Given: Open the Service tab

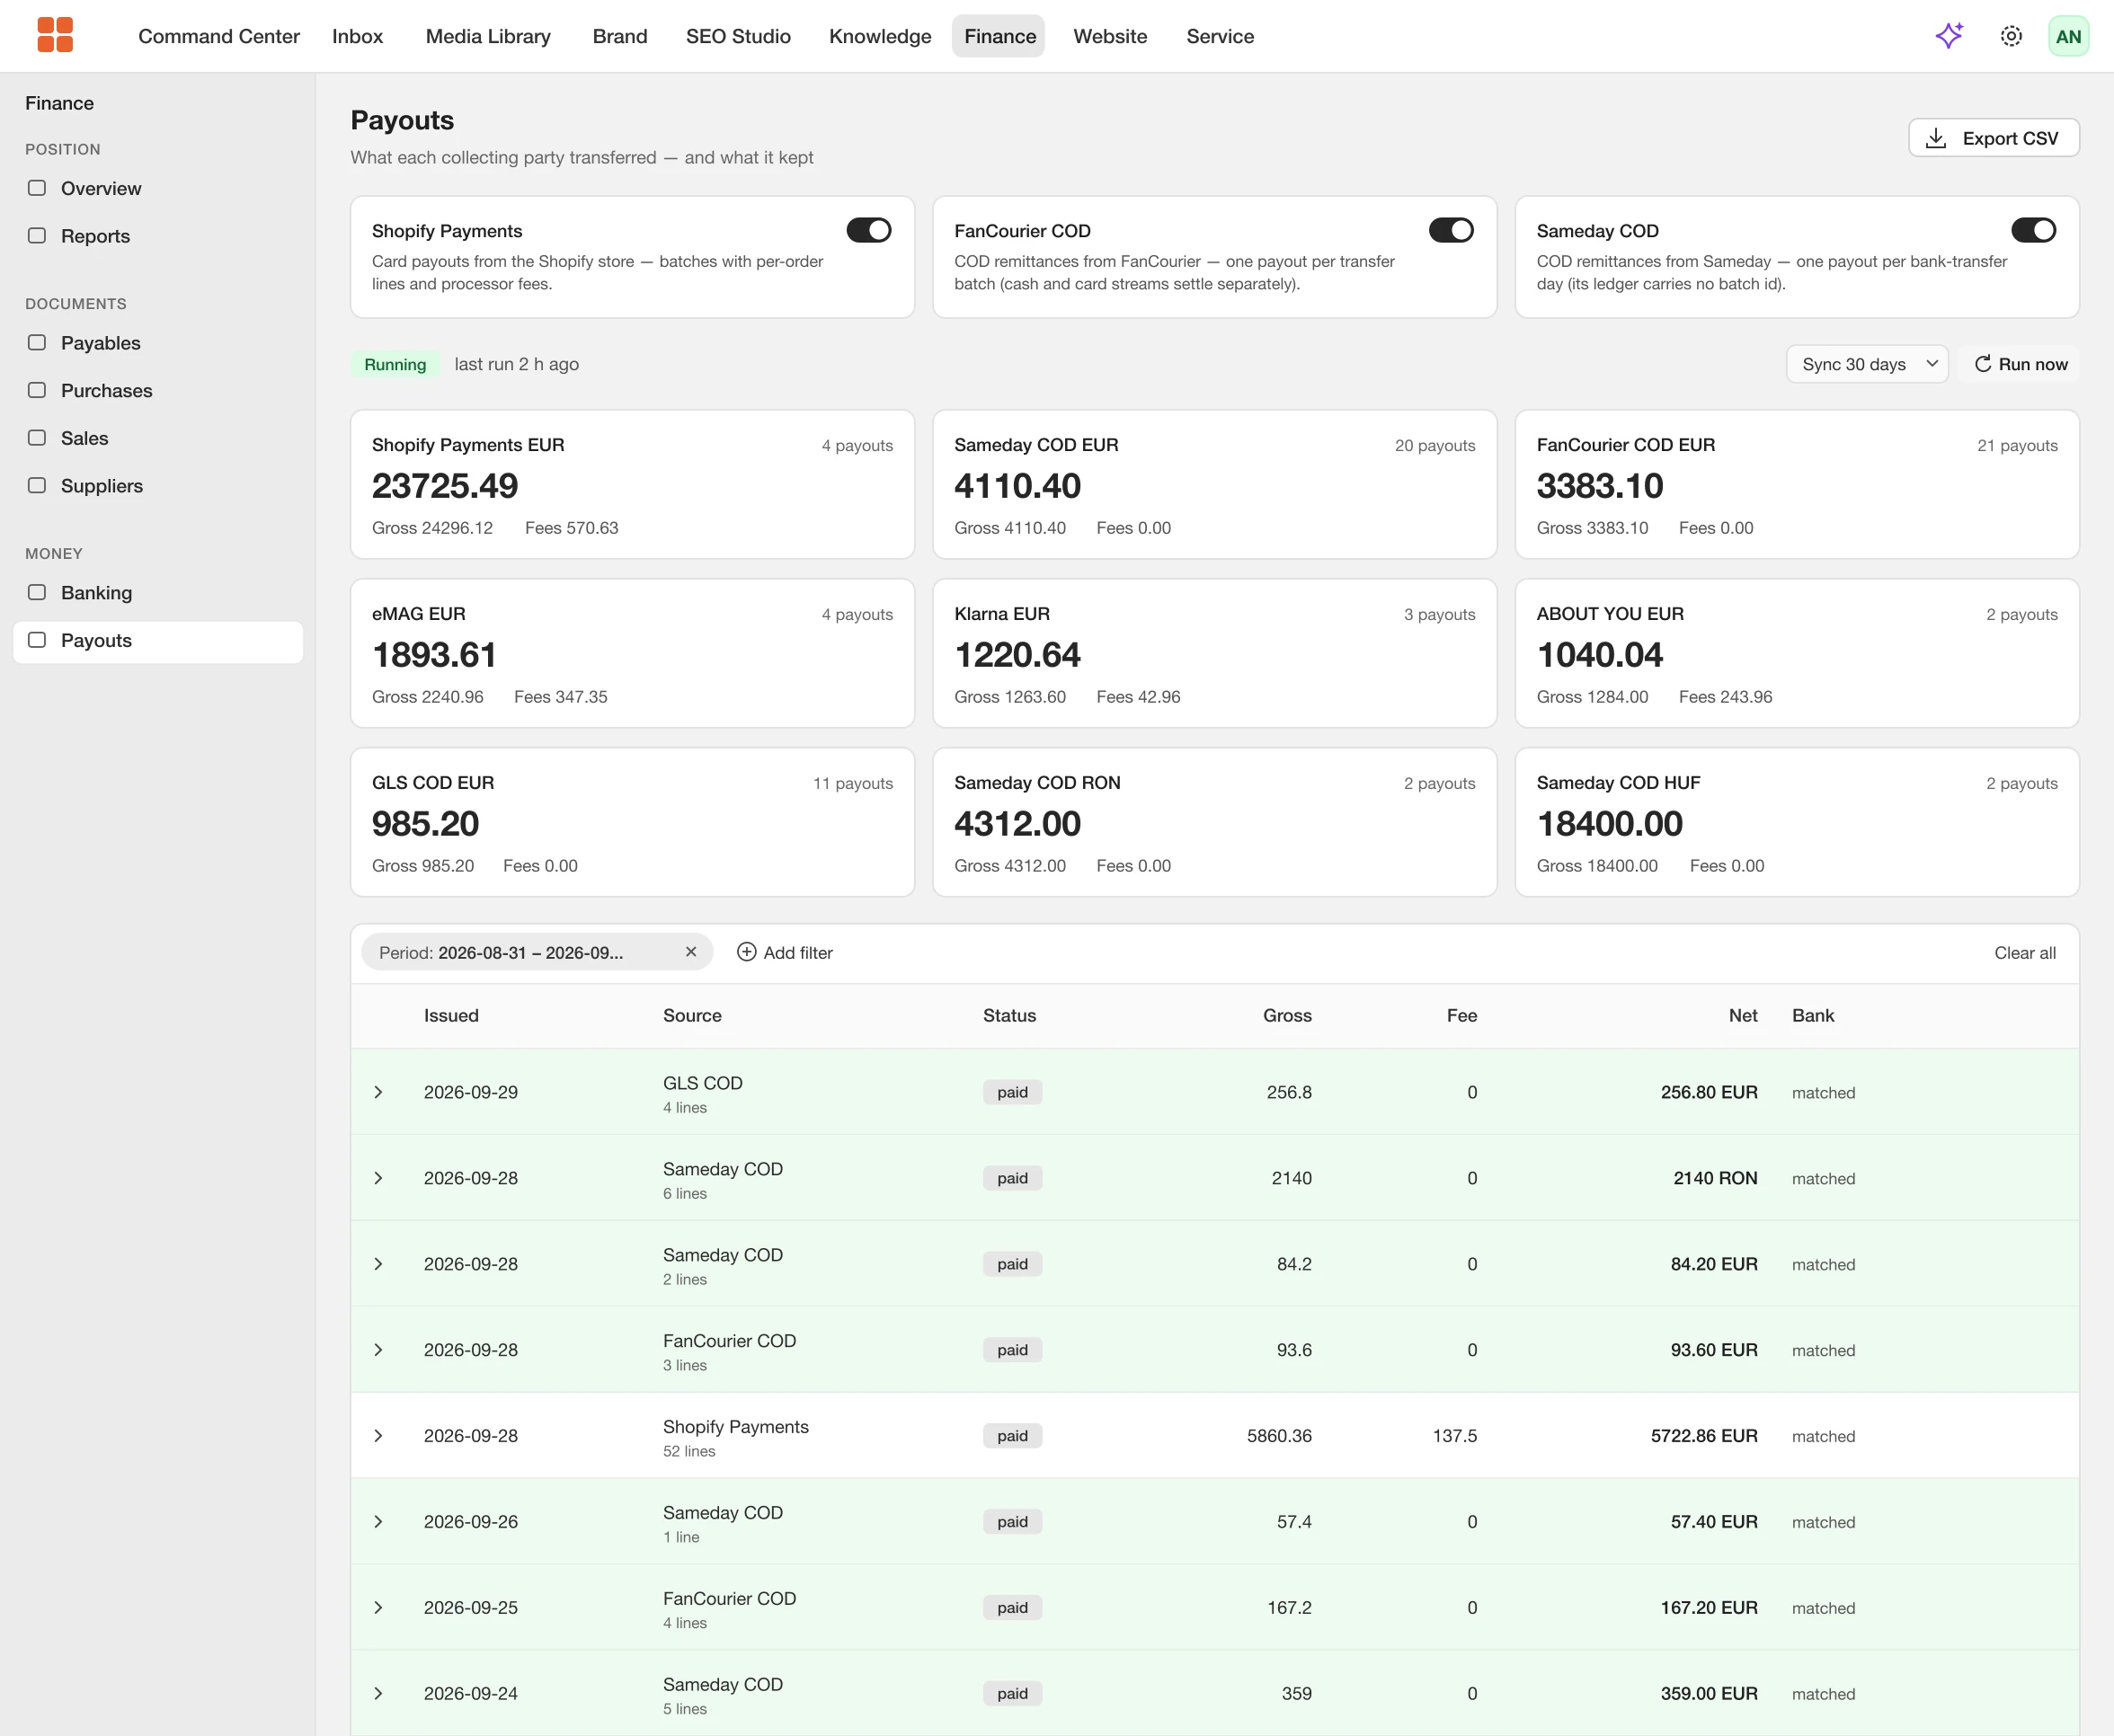Looking at the screenshot, I should [x=1220, y=36].
